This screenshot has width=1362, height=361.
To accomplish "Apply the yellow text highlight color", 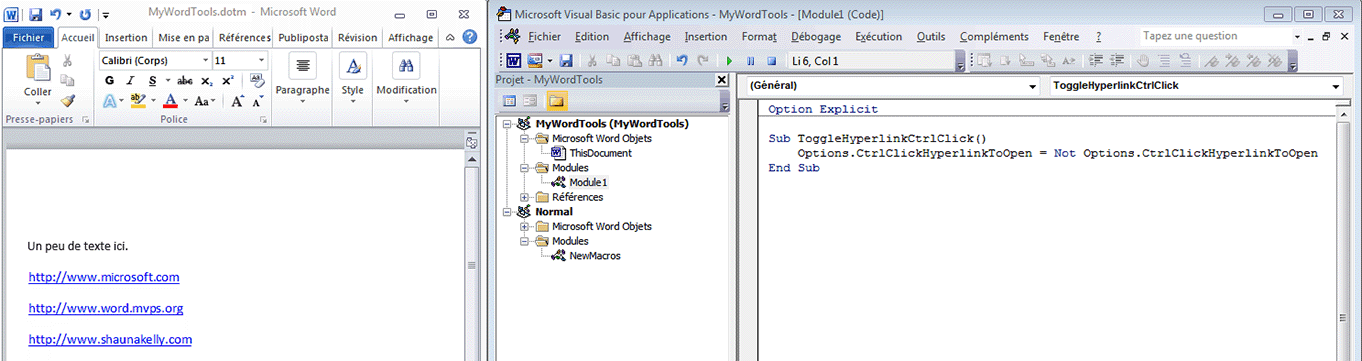I will (x=138, y=101).
